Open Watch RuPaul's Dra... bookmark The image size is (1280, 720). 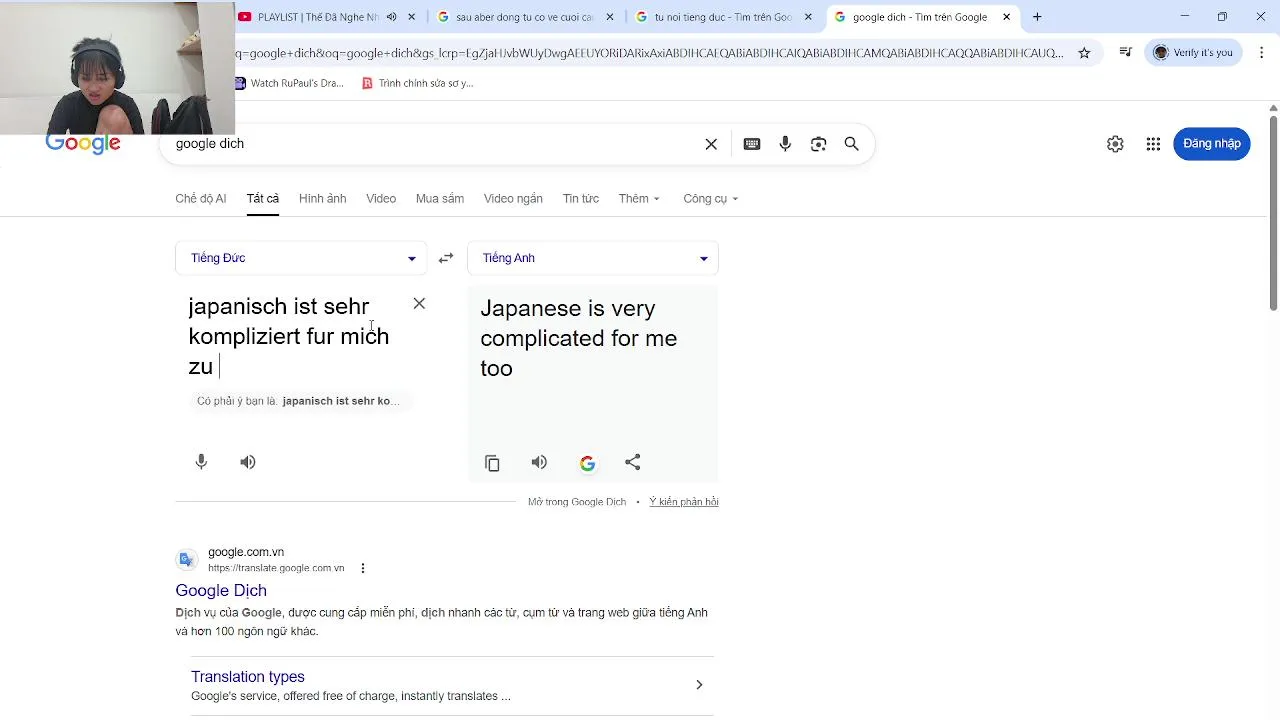tap(290, 83)
